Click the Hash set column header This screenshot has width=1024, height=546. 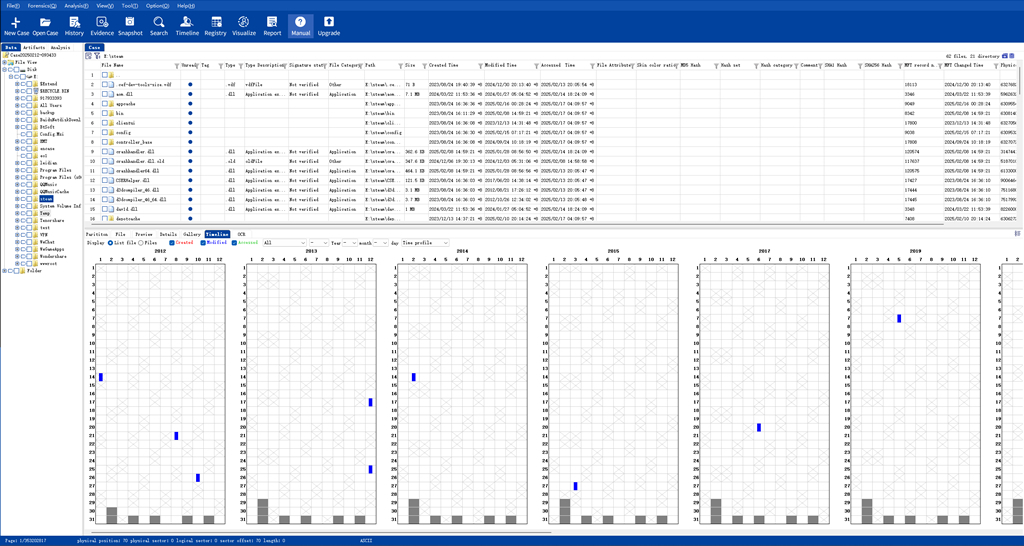coord(730,66)
